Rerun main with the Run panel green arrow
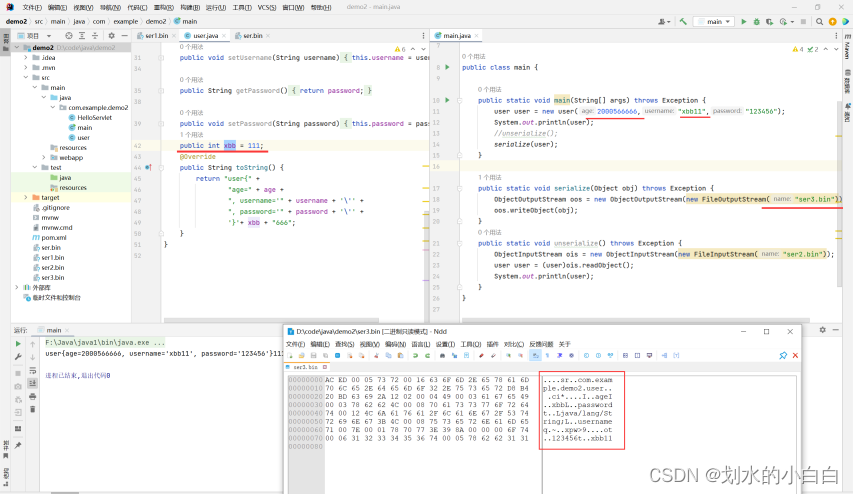This screenshot has height=494, width=853. [x=18, y=344]
